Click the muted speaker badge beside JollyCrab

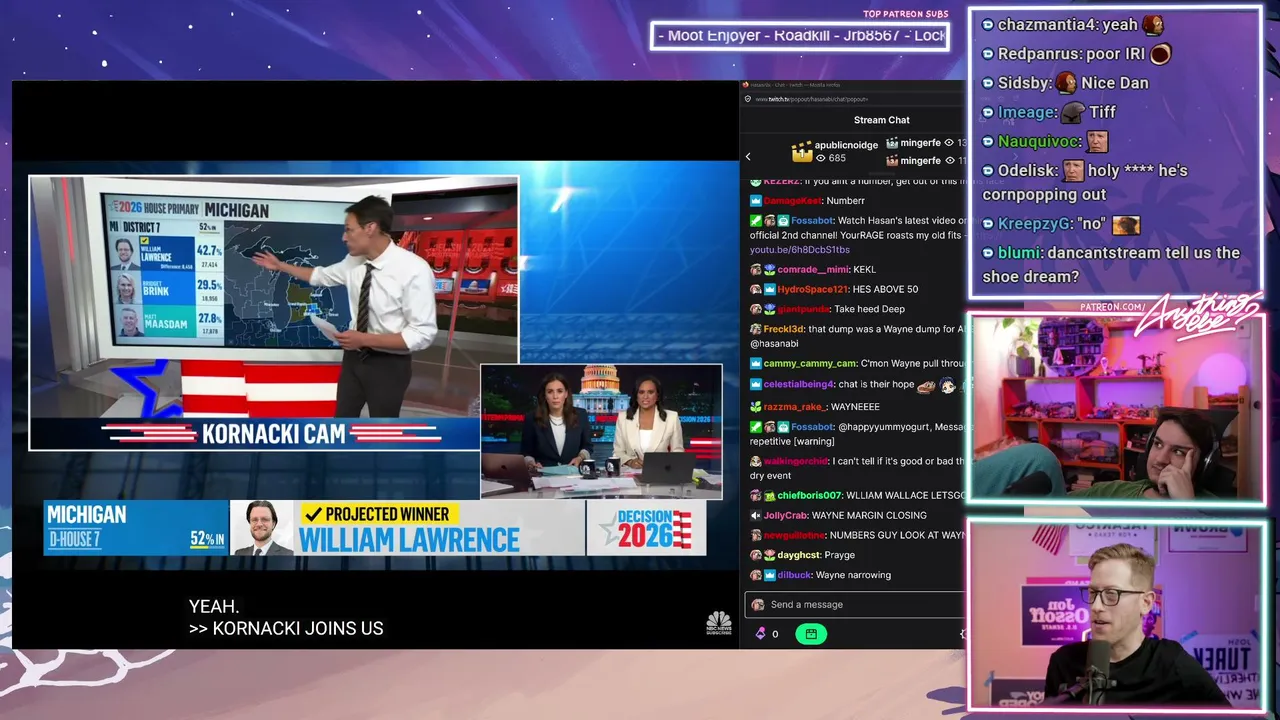click(x=756, y=515)
